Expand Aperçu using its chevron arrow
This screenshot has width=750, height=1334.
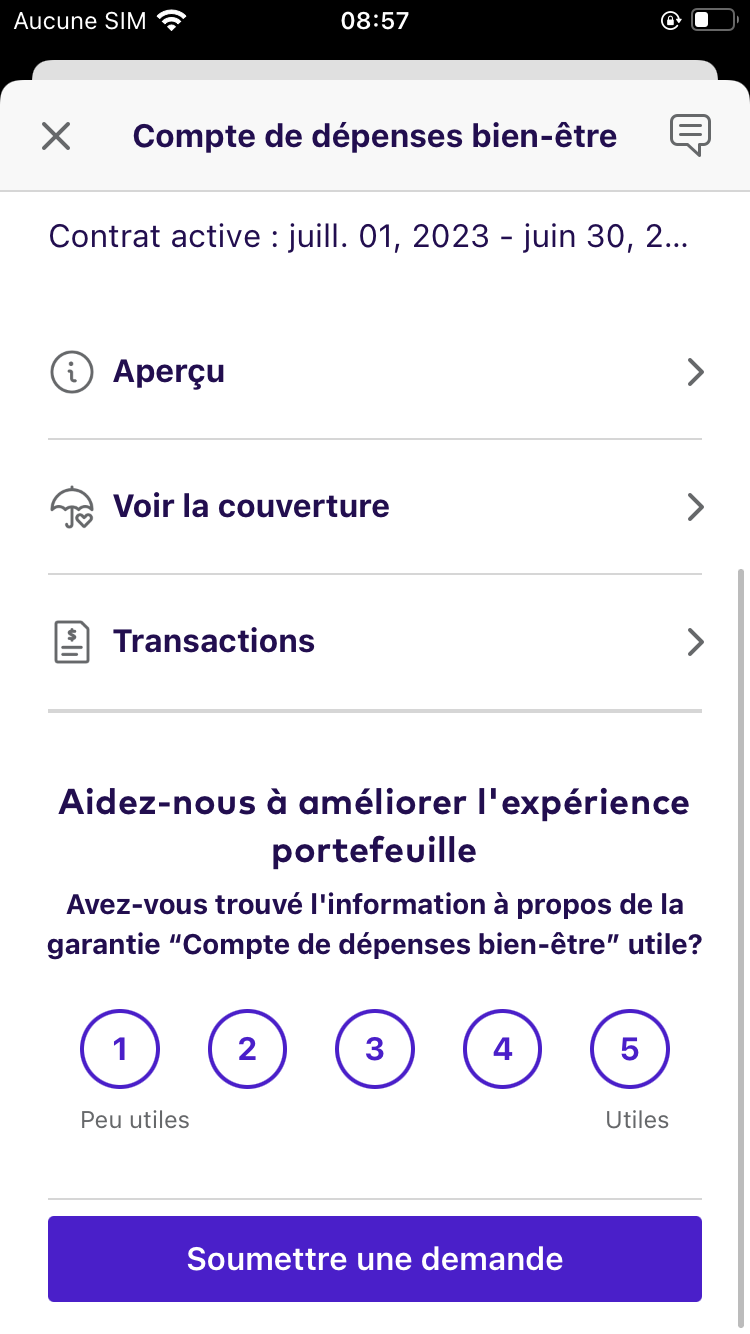pyautogui.click(x=696, y=373)
